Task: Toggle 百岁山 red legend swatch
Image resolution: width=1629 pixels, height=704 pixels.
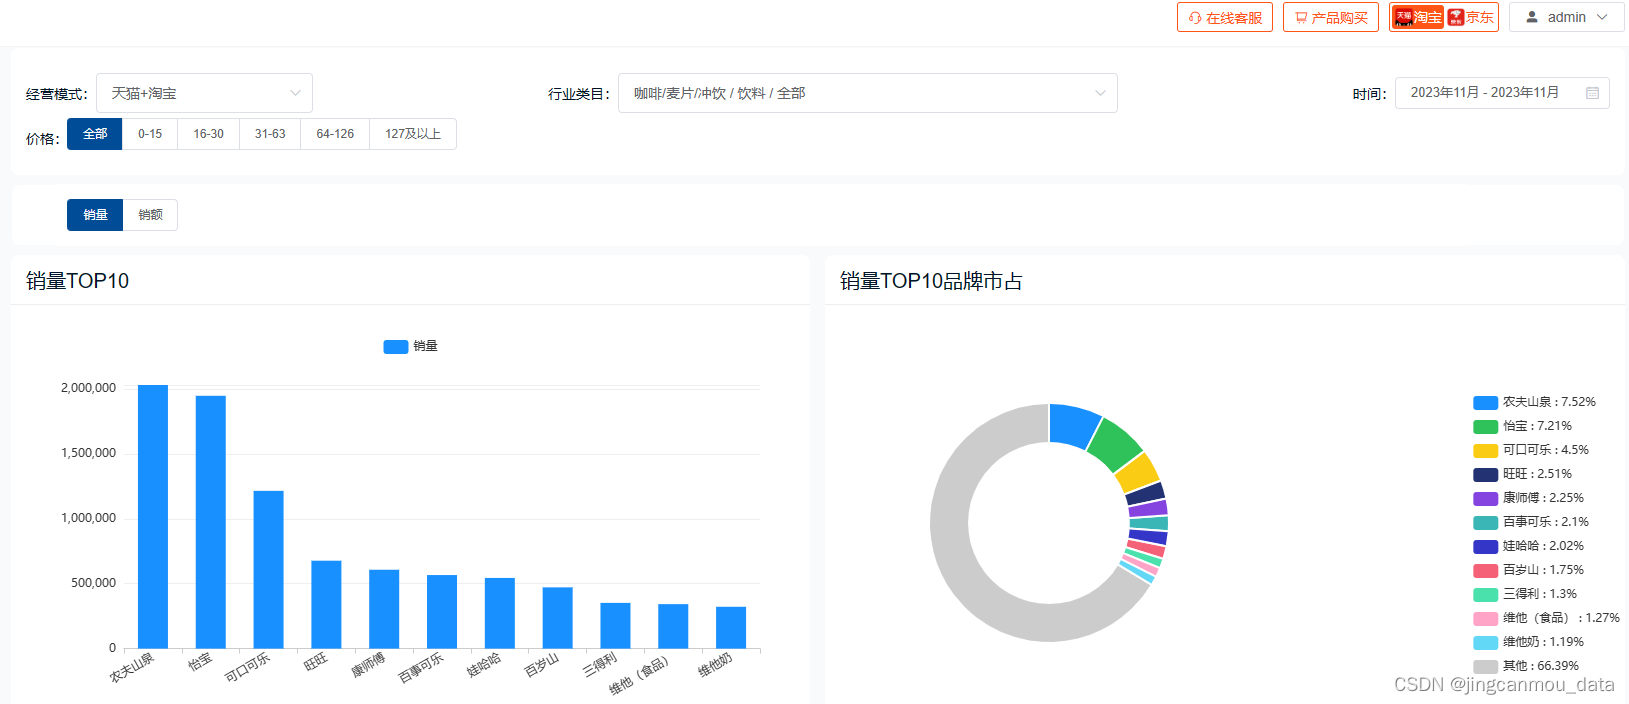Action: point(1485,570)
